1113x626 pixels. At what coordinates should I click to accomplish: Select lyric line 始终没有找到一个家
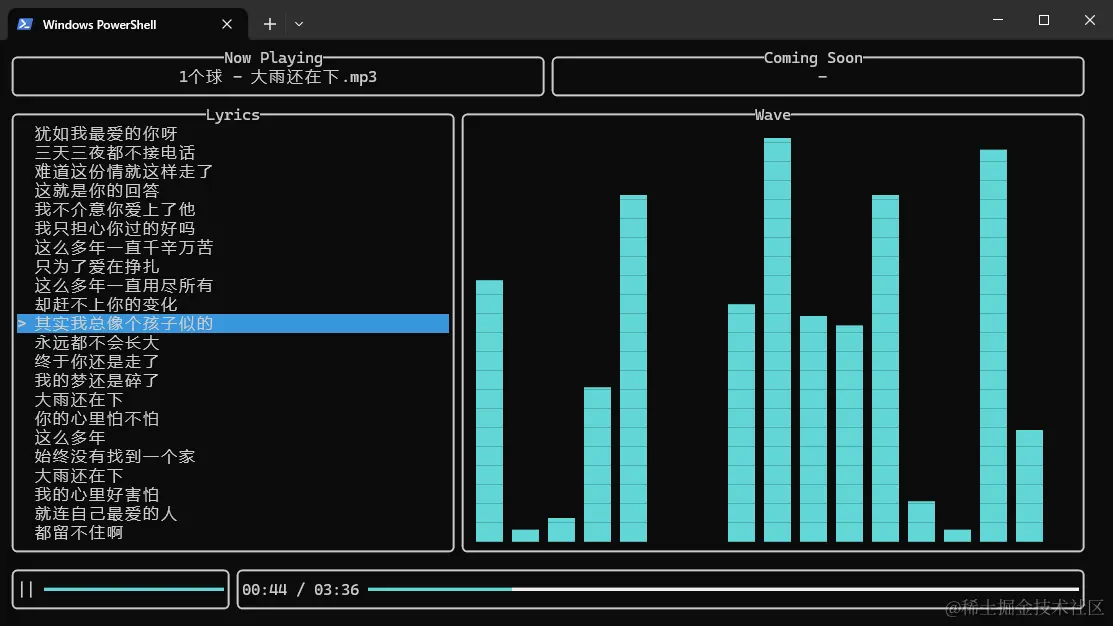point(114,456)
